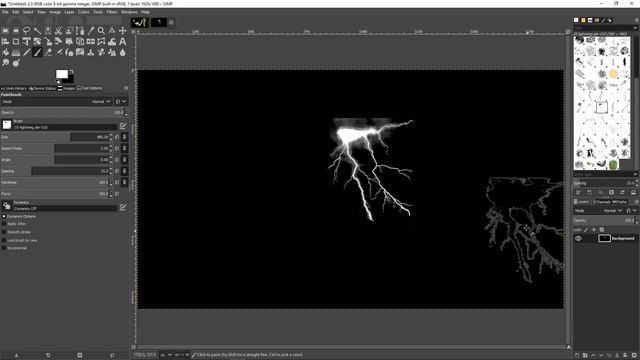Viewport: 640px width, 360px height.
Task: Toggle visibility of the Background layer
Action: pos(578,238)
